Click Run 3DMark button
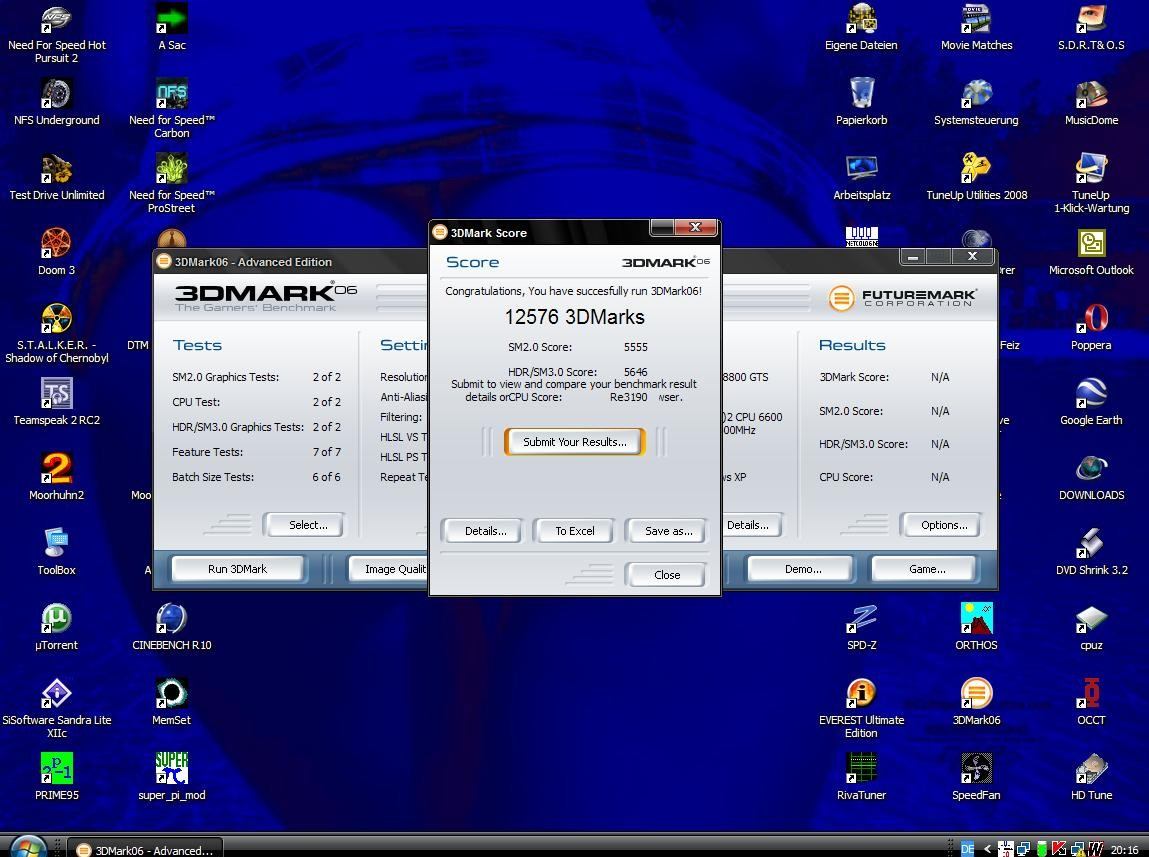 point(237,569)
